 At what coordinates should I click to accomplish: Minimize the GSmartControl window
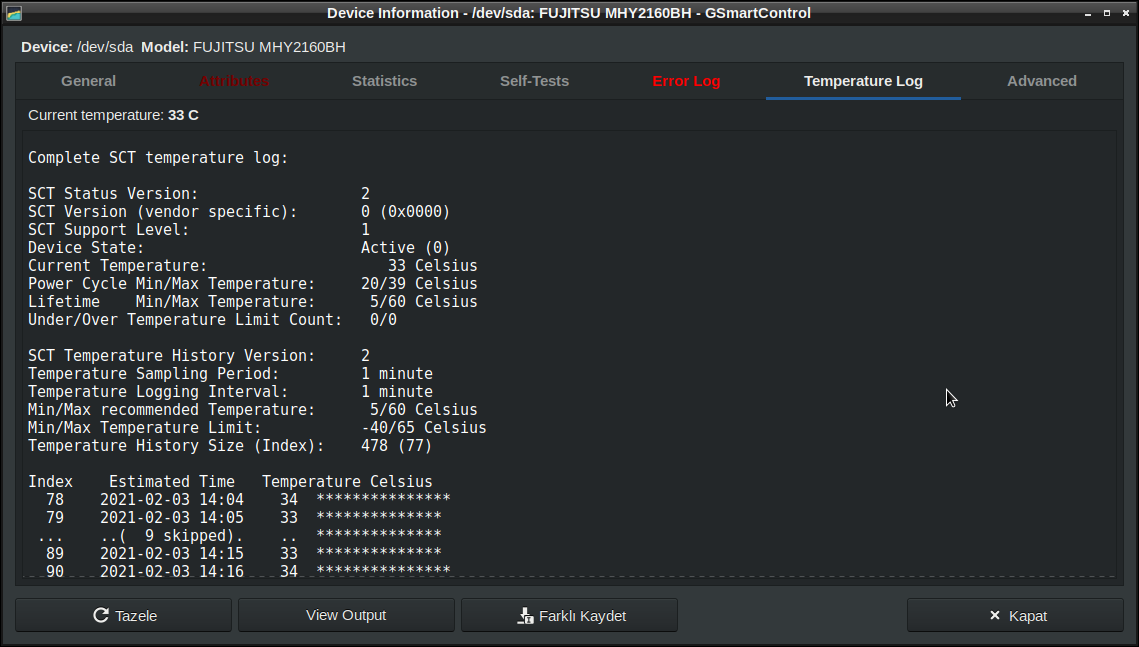[x=1087, y=13]
